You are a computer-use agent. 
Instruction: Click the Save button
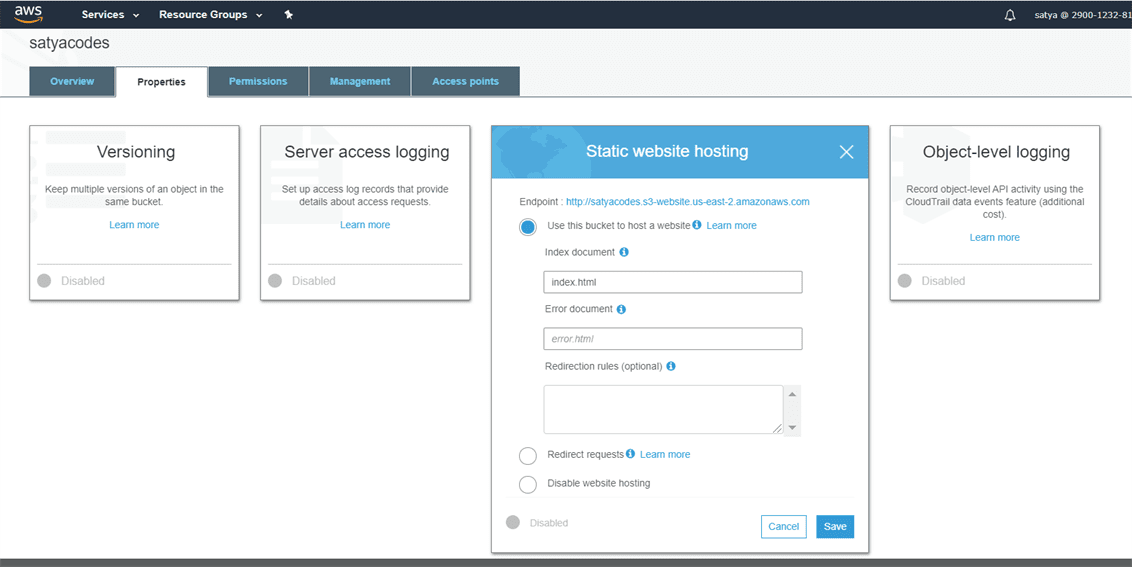(835, 527)
